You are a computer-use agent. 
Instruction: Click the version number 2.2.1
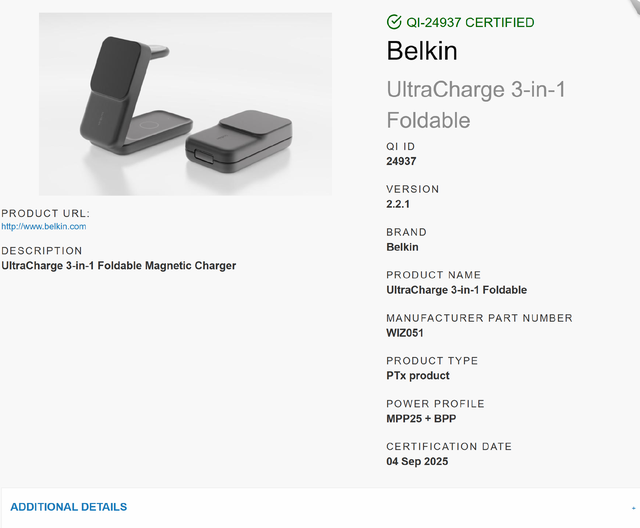398,204
